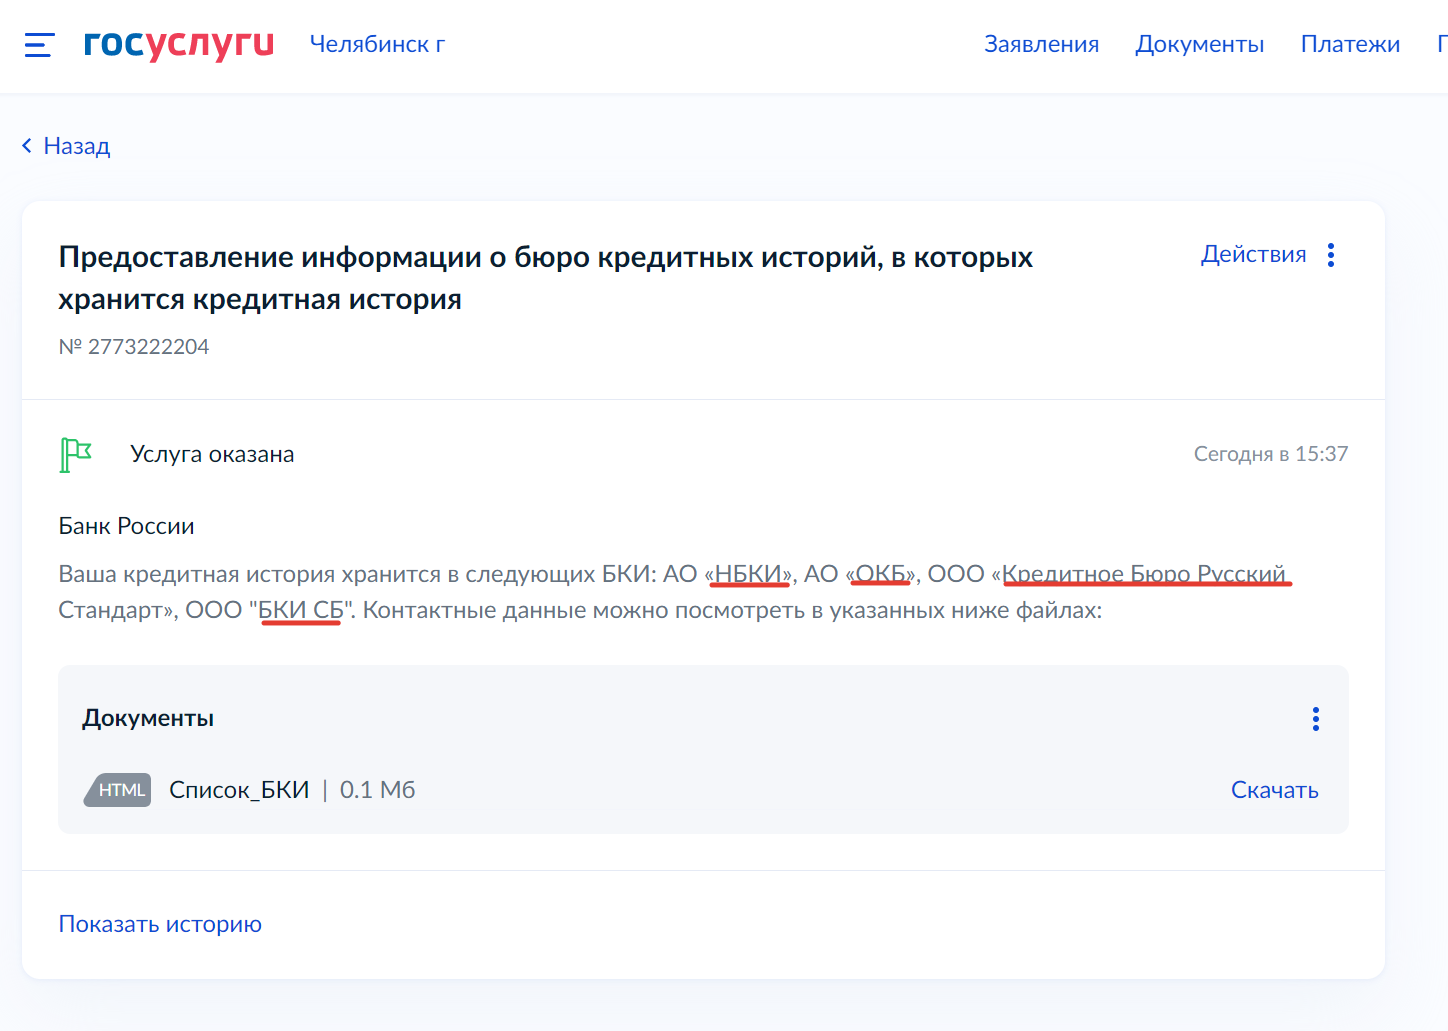Click the back chevron arrow icon
The width and height of the screenshot is (1448, 1031).
[27, 146]
